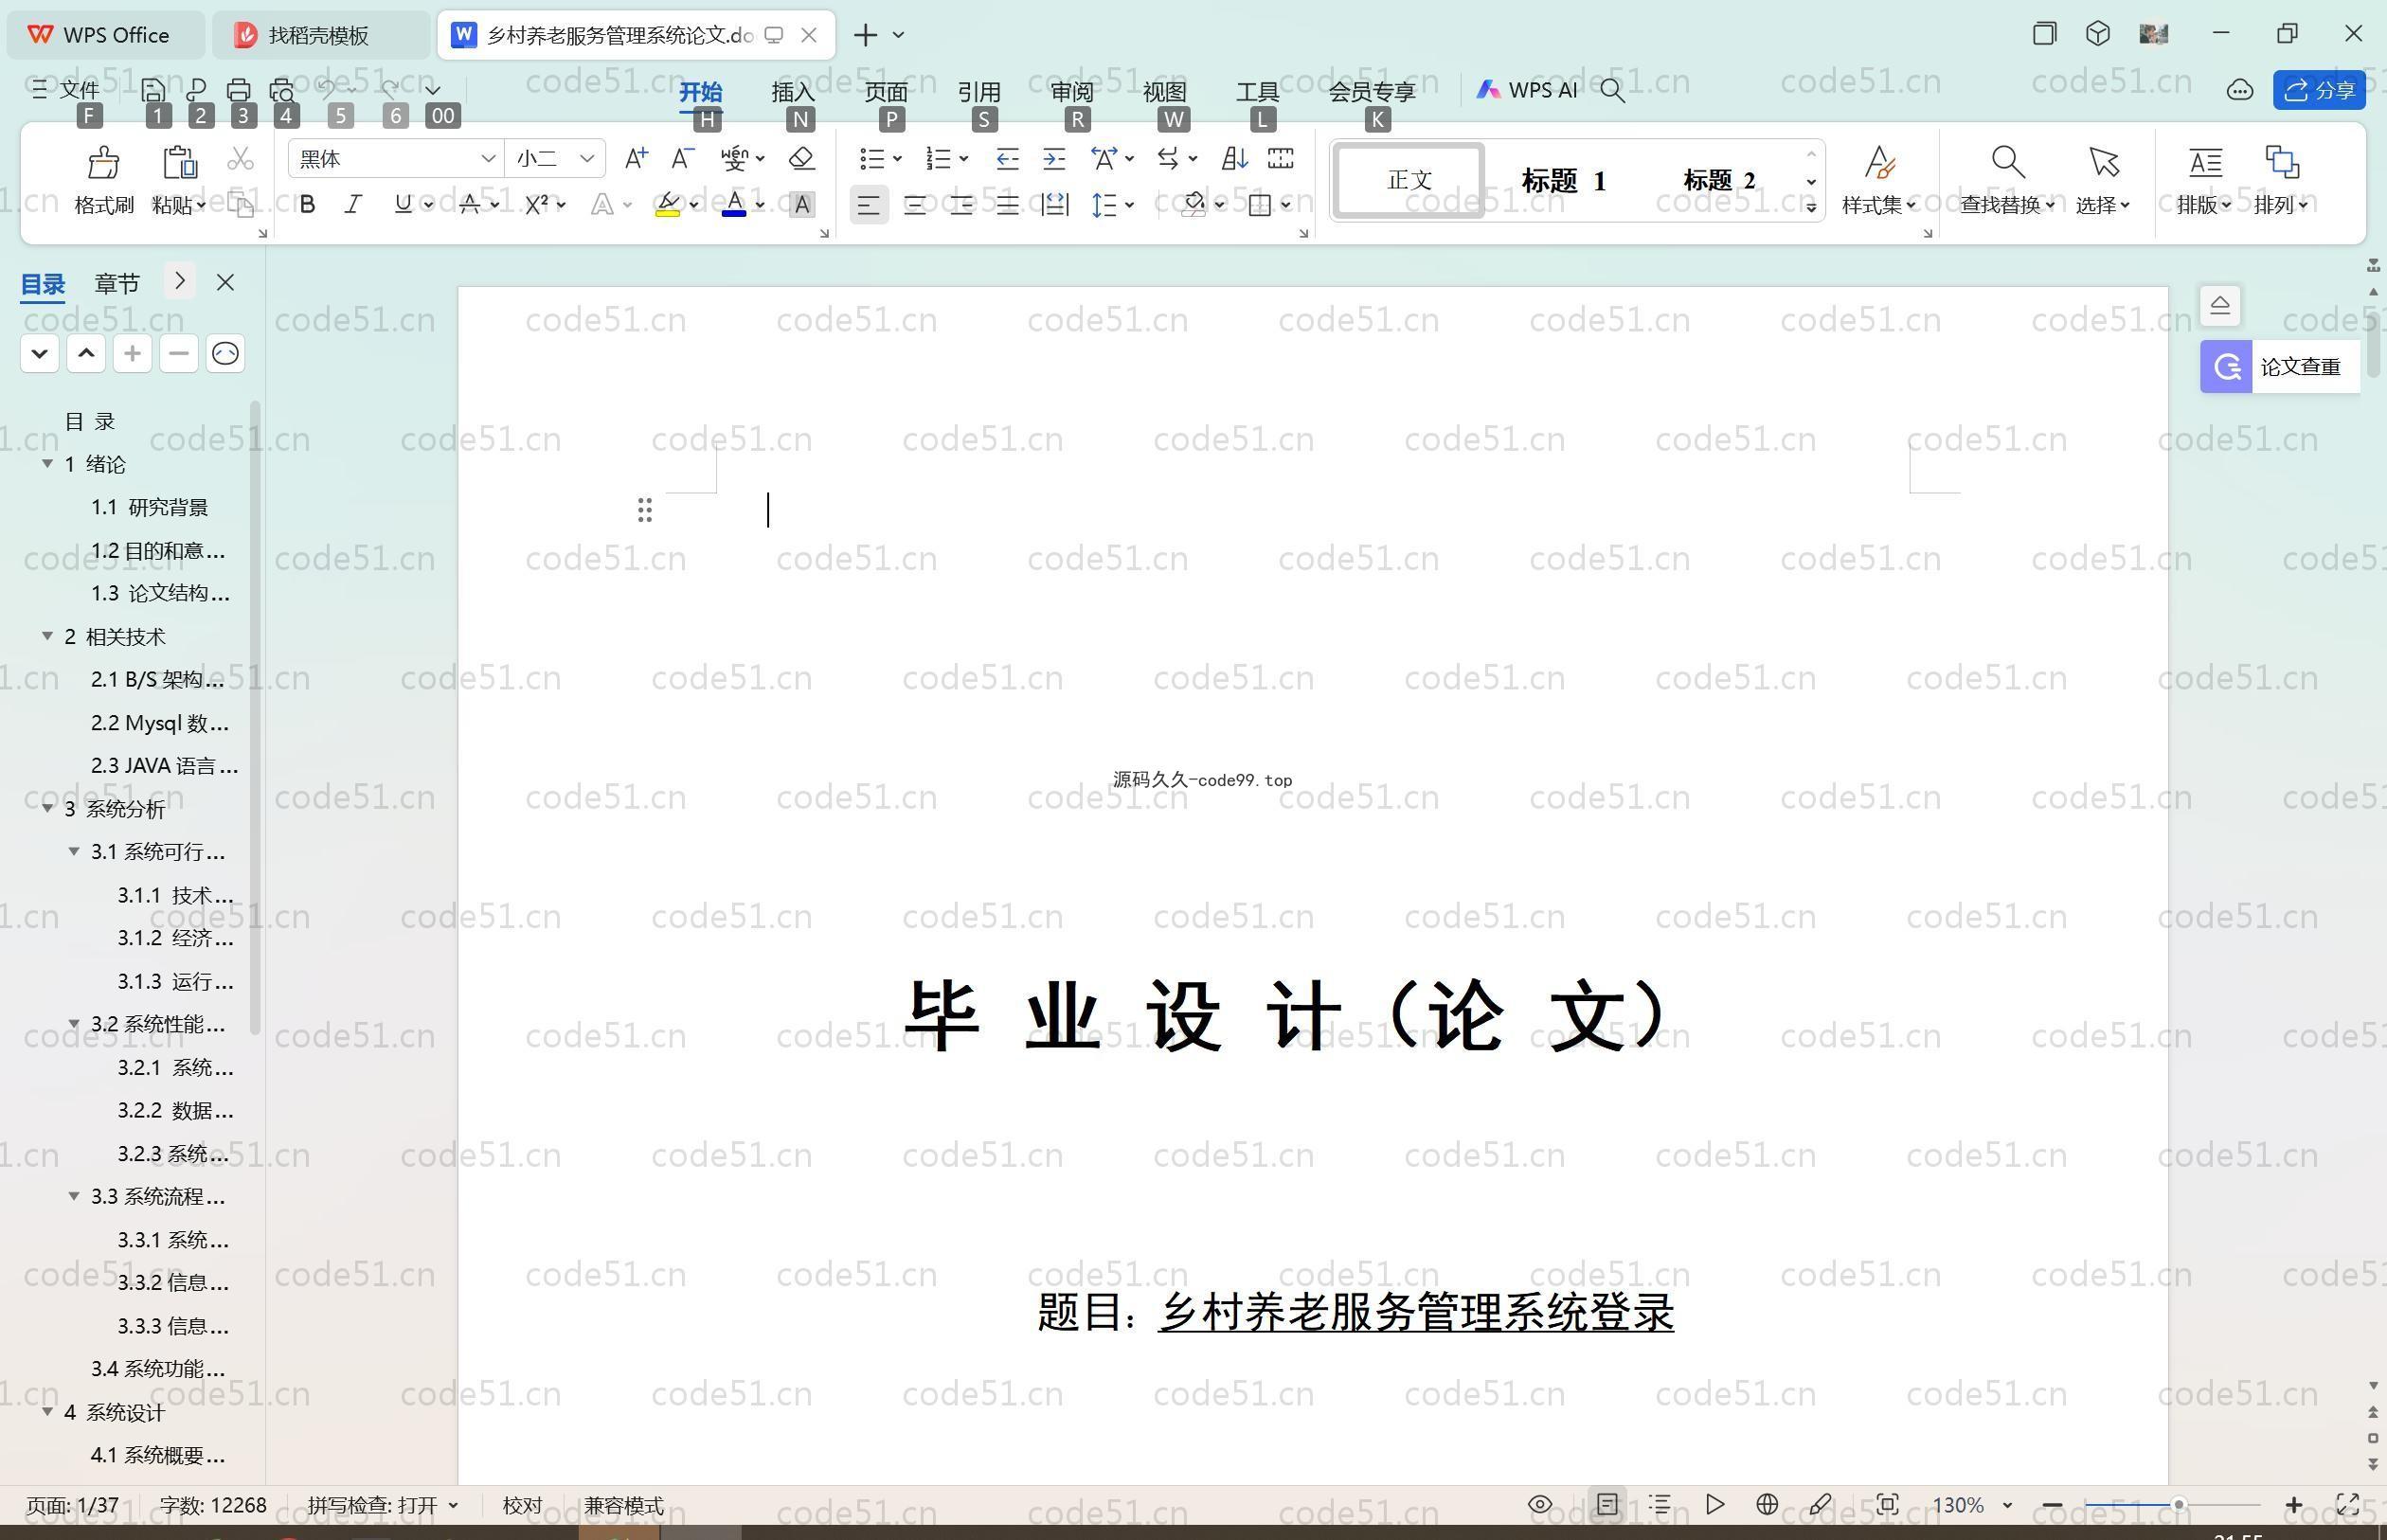Image resolution: width=2387 pixels, height=1540 pixels.
Task: Click the Format Painter (格式刷) icon
Action: pyautogui.click(x=104, y=161)
